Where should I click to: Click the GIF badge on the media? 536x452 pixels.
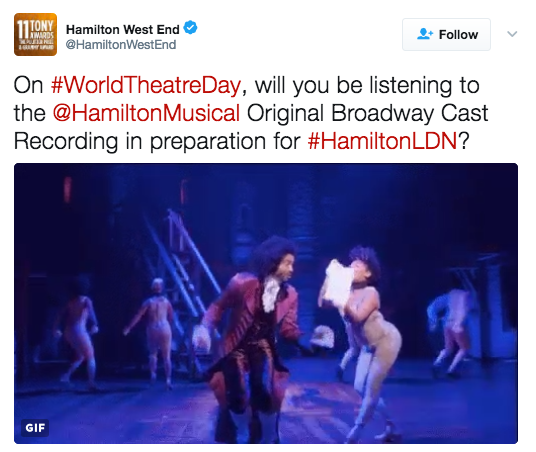coord(35,428)
